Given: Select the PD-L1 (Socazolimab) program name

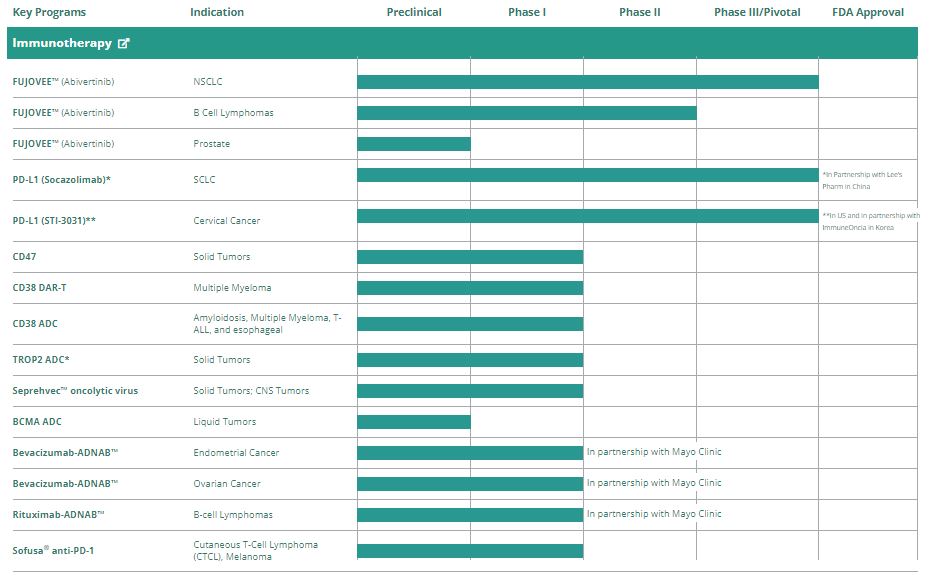Looking at the screenshot, I should 61,180.
